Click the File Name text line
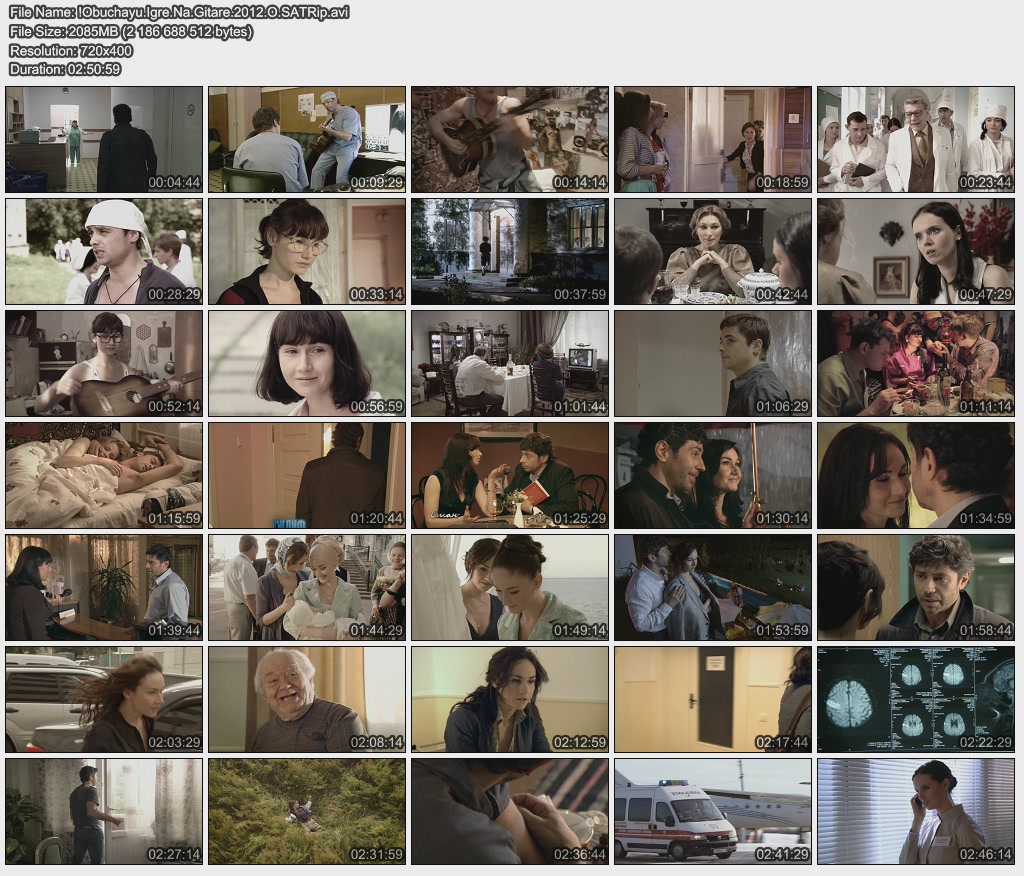The width and height of the screenshot is (1024, 876). tap(180, 12)
